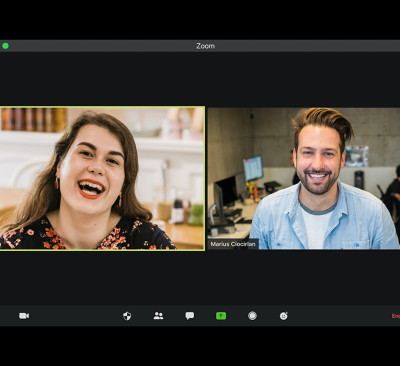Click the red End button
Screen dimensions: 400x366
click(x=396, y=316)
